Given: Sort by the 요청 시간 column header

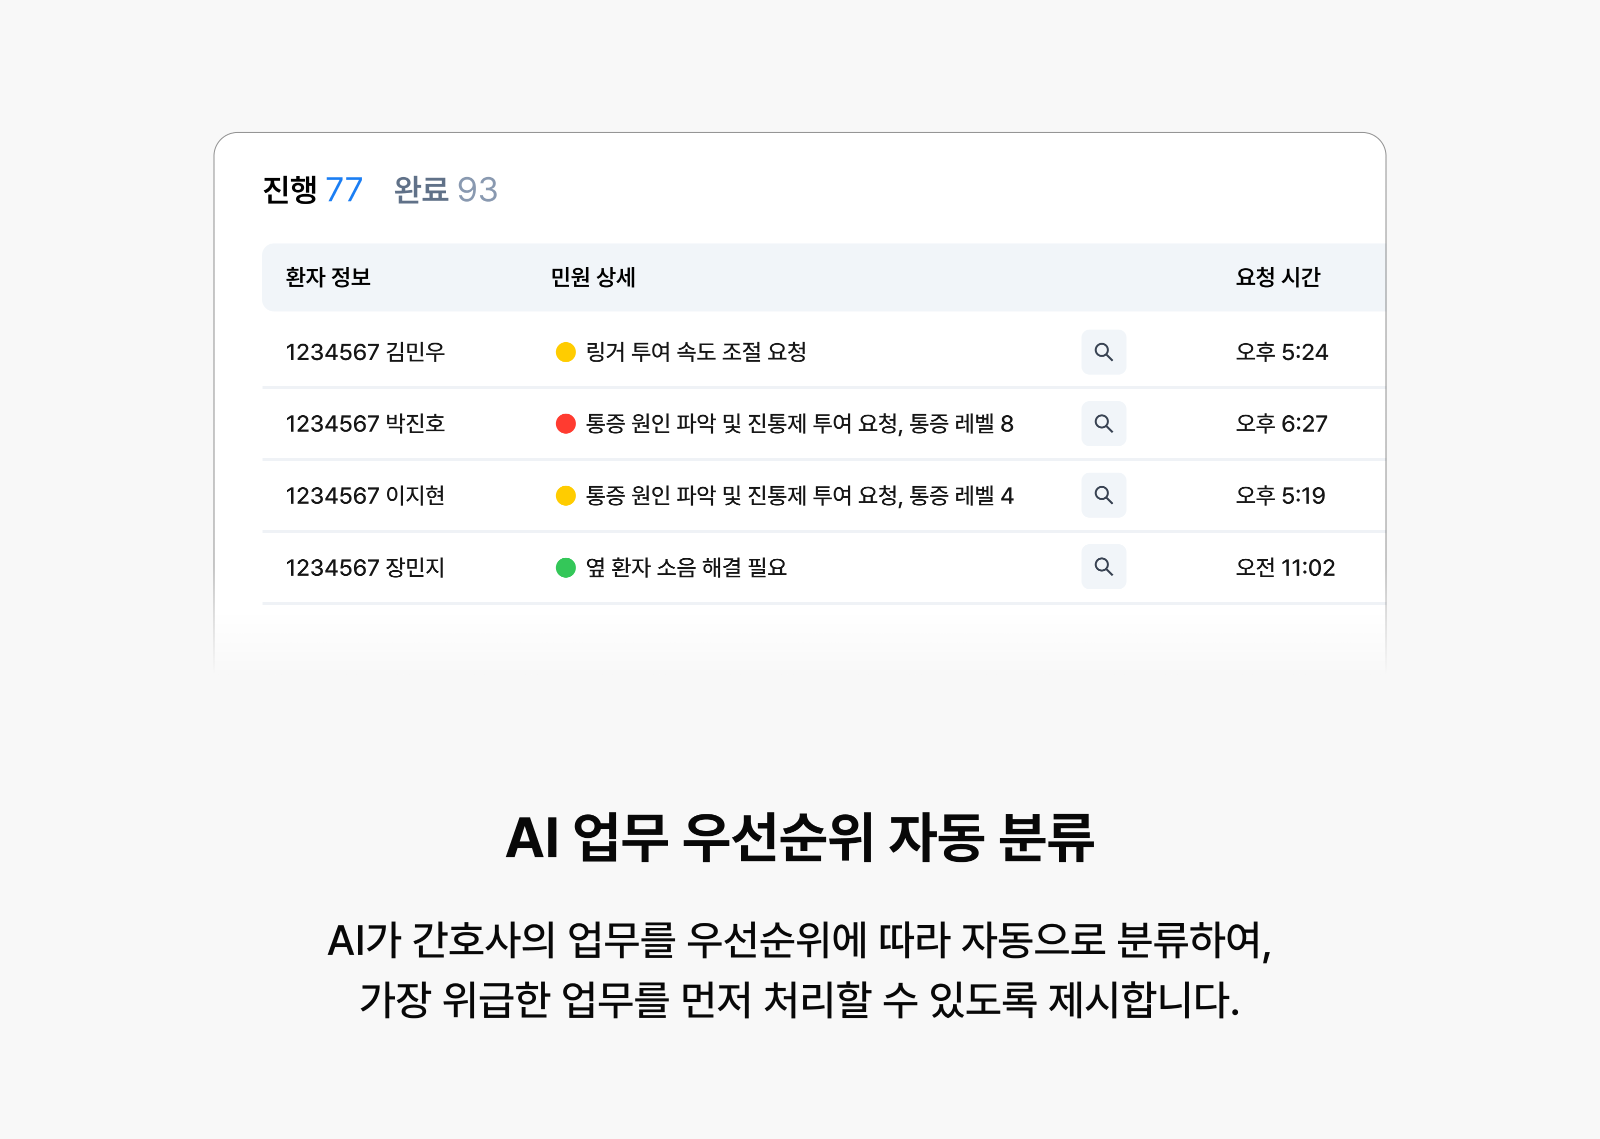Looking at the screenshot, I should [1278, 277].
